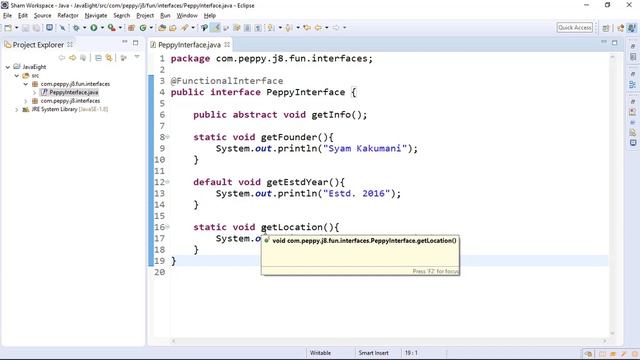Image resolution: width=640 pixels, height=360 pixels.
Task: Click the Save All toolbar icon
Action: [x=37, y=28]
